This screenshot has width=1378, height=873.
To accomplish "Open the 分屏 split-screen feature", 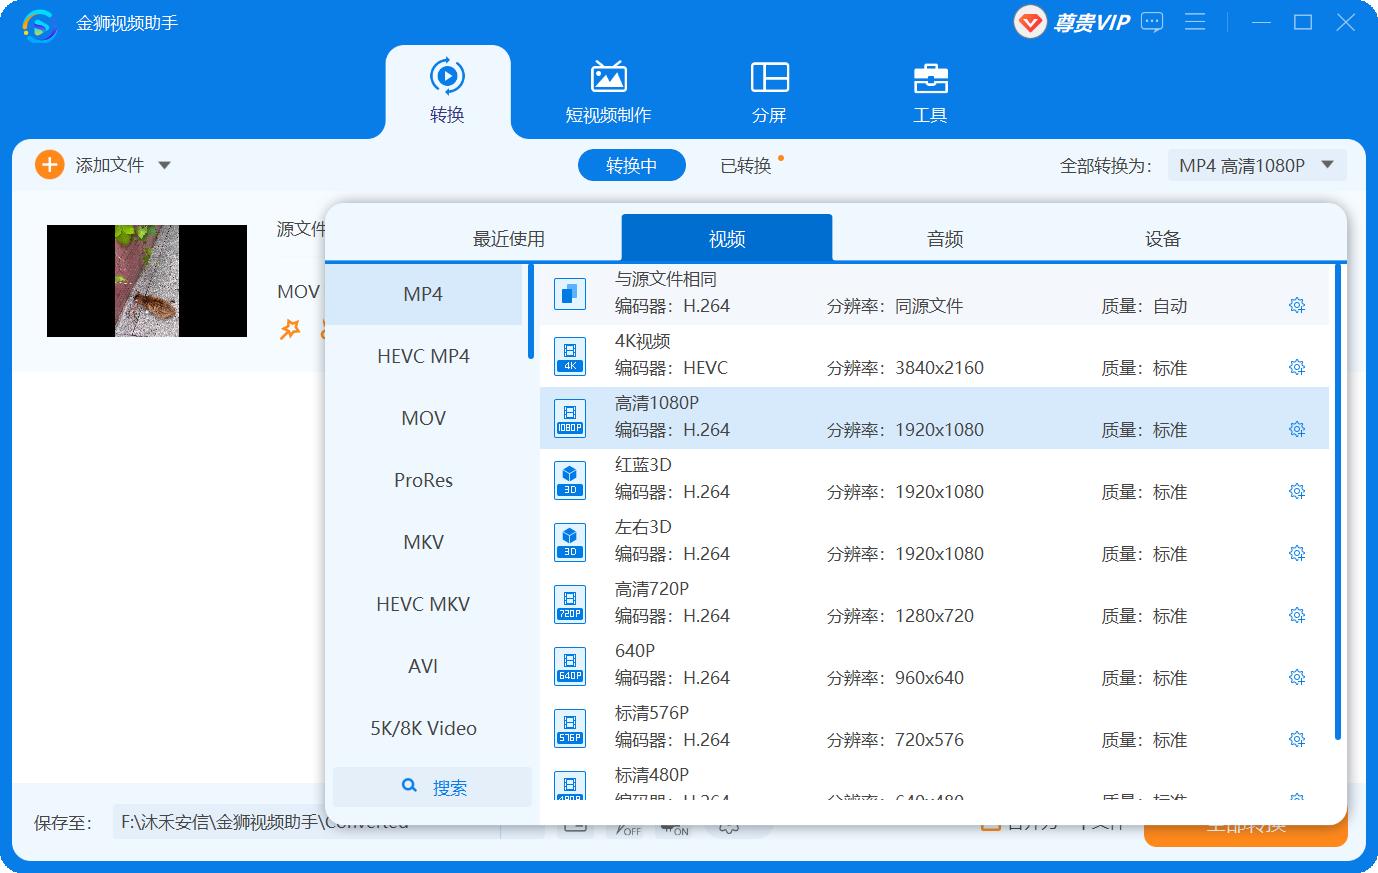I will coord(768,90).
